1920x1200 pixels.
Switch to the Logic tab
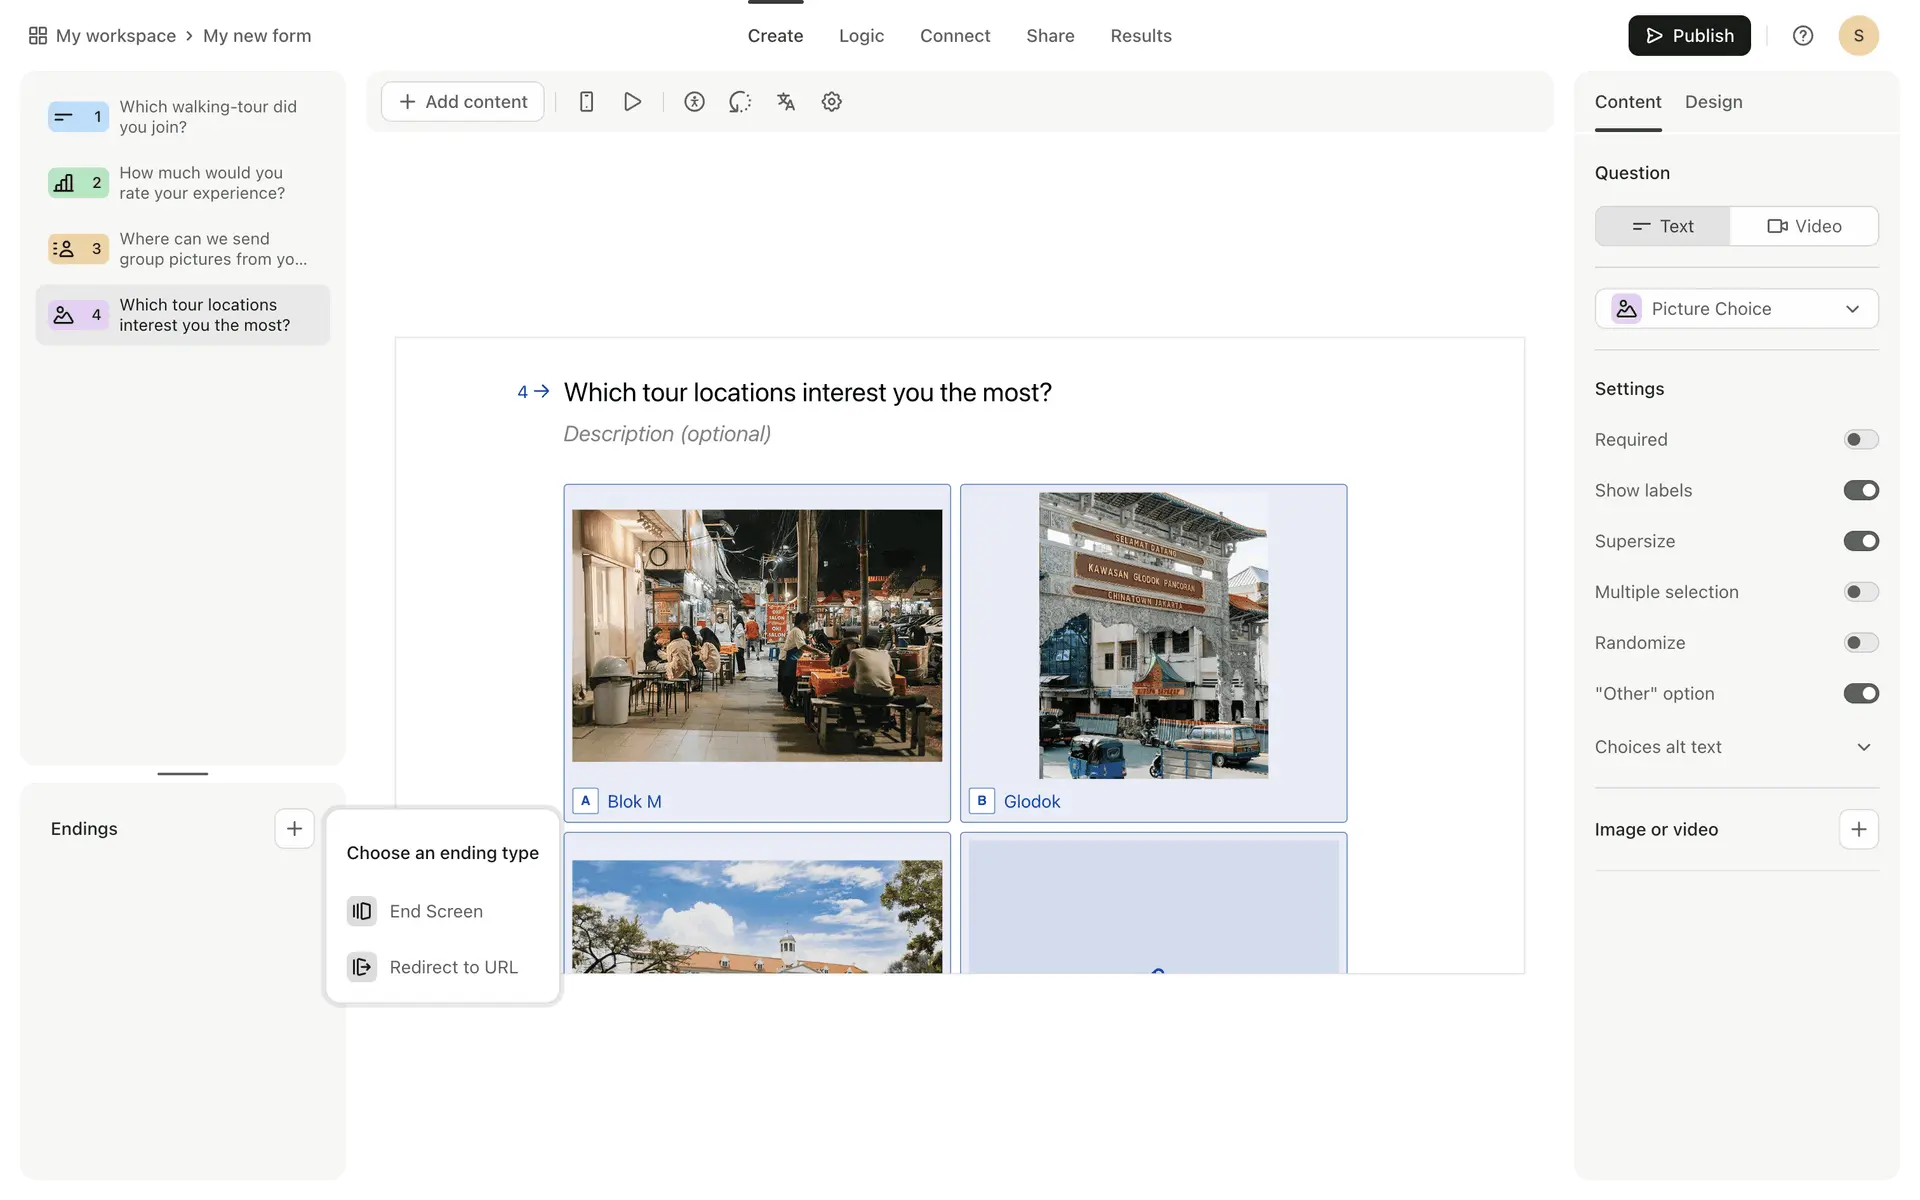pyautogui.click(x=861, y=36)
